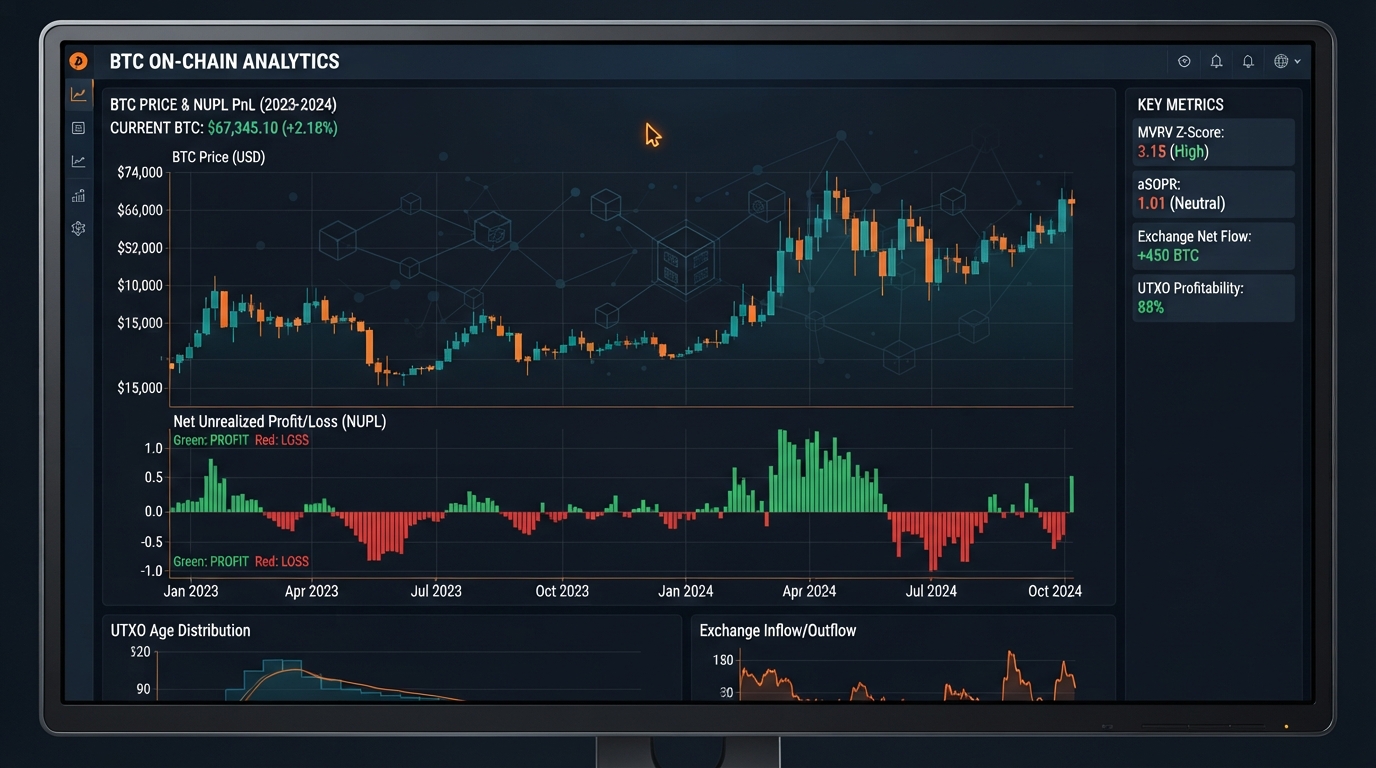Click the BTC ON-CHAIN ANALYTICS title
This screenshot has height=768, width=1376.
click(224, 61)
